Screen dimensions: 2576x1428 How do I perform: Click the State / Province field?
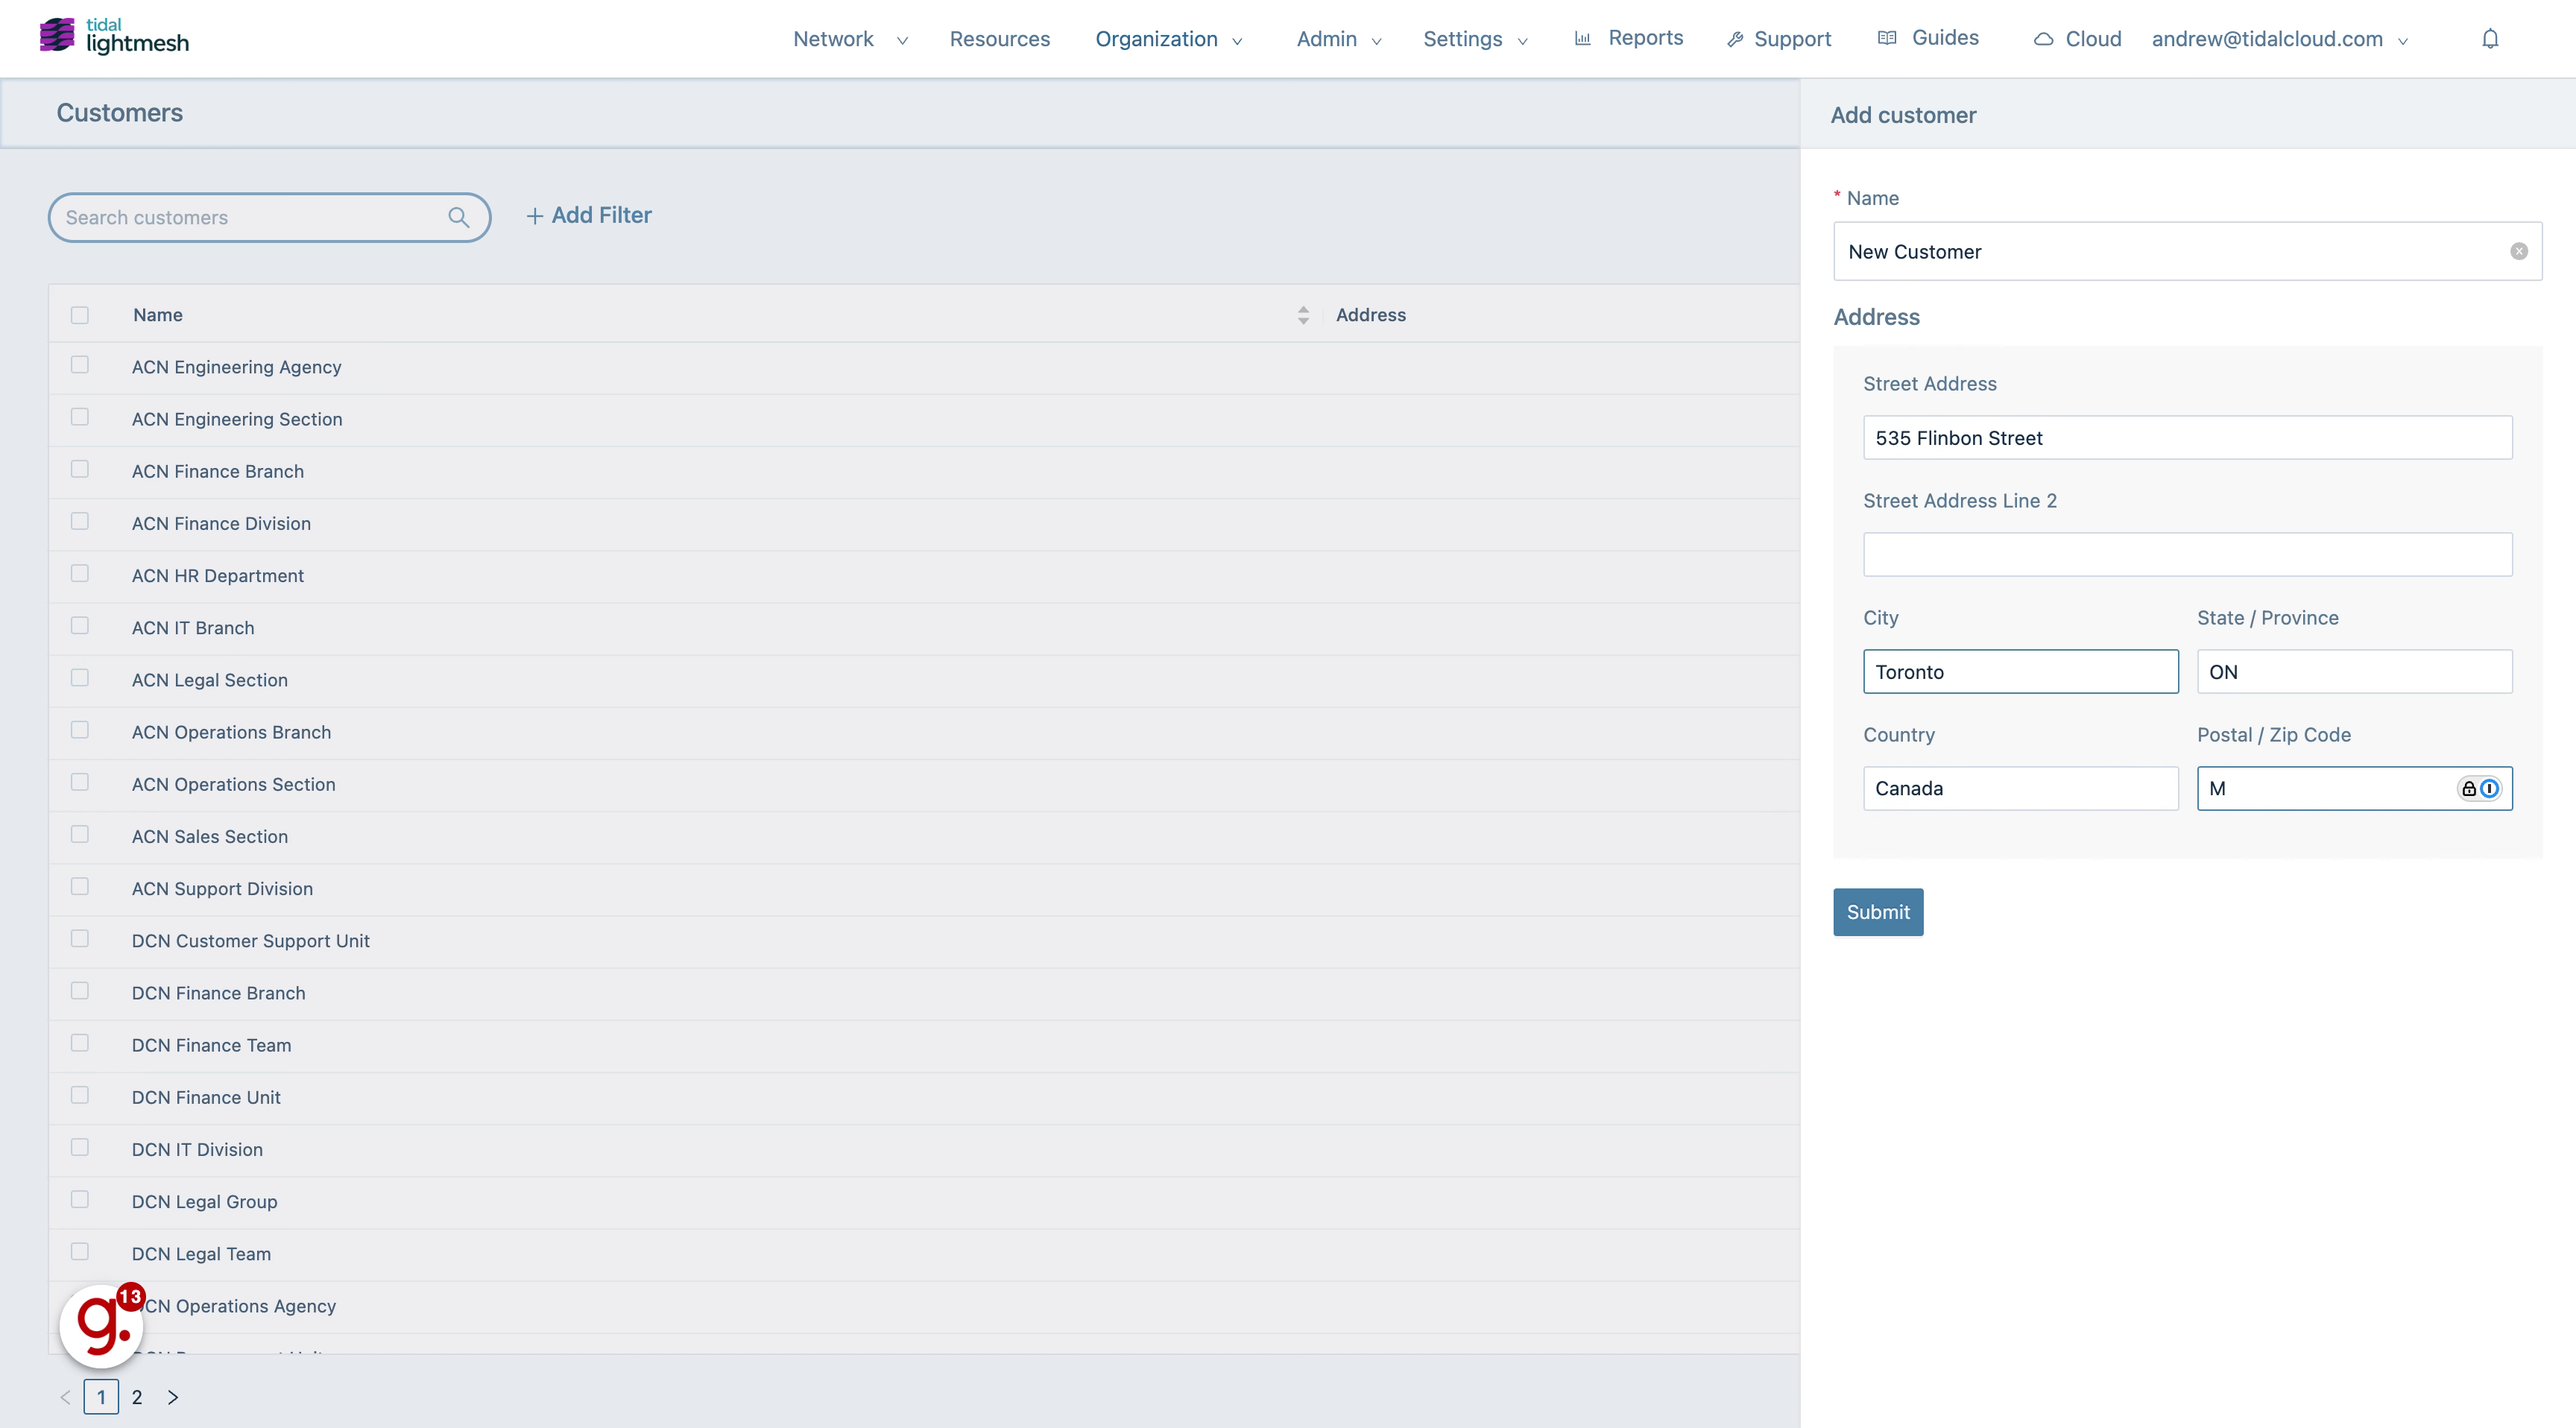[x=2354, y=671]
